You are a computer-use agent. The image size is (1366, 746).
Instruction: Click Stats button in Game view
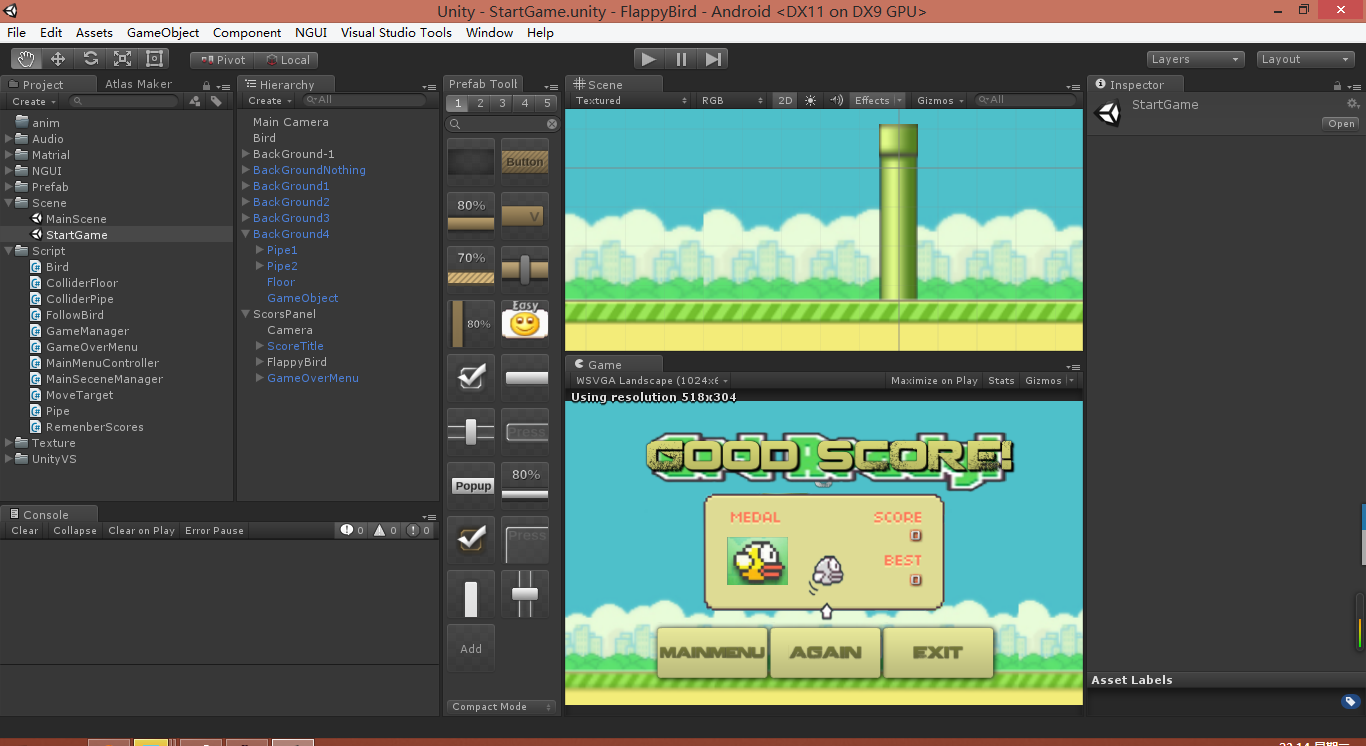pyautogui.click(x=1001, y=380)
